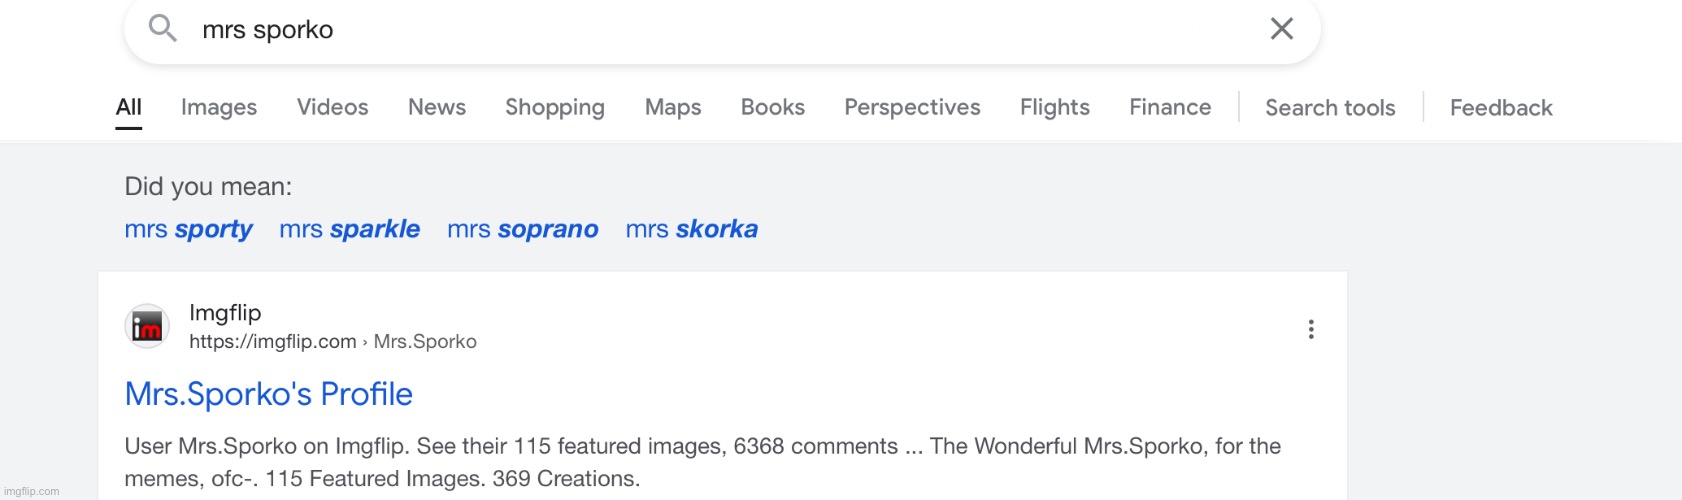Select the Books tab

(x=773, y=107)
